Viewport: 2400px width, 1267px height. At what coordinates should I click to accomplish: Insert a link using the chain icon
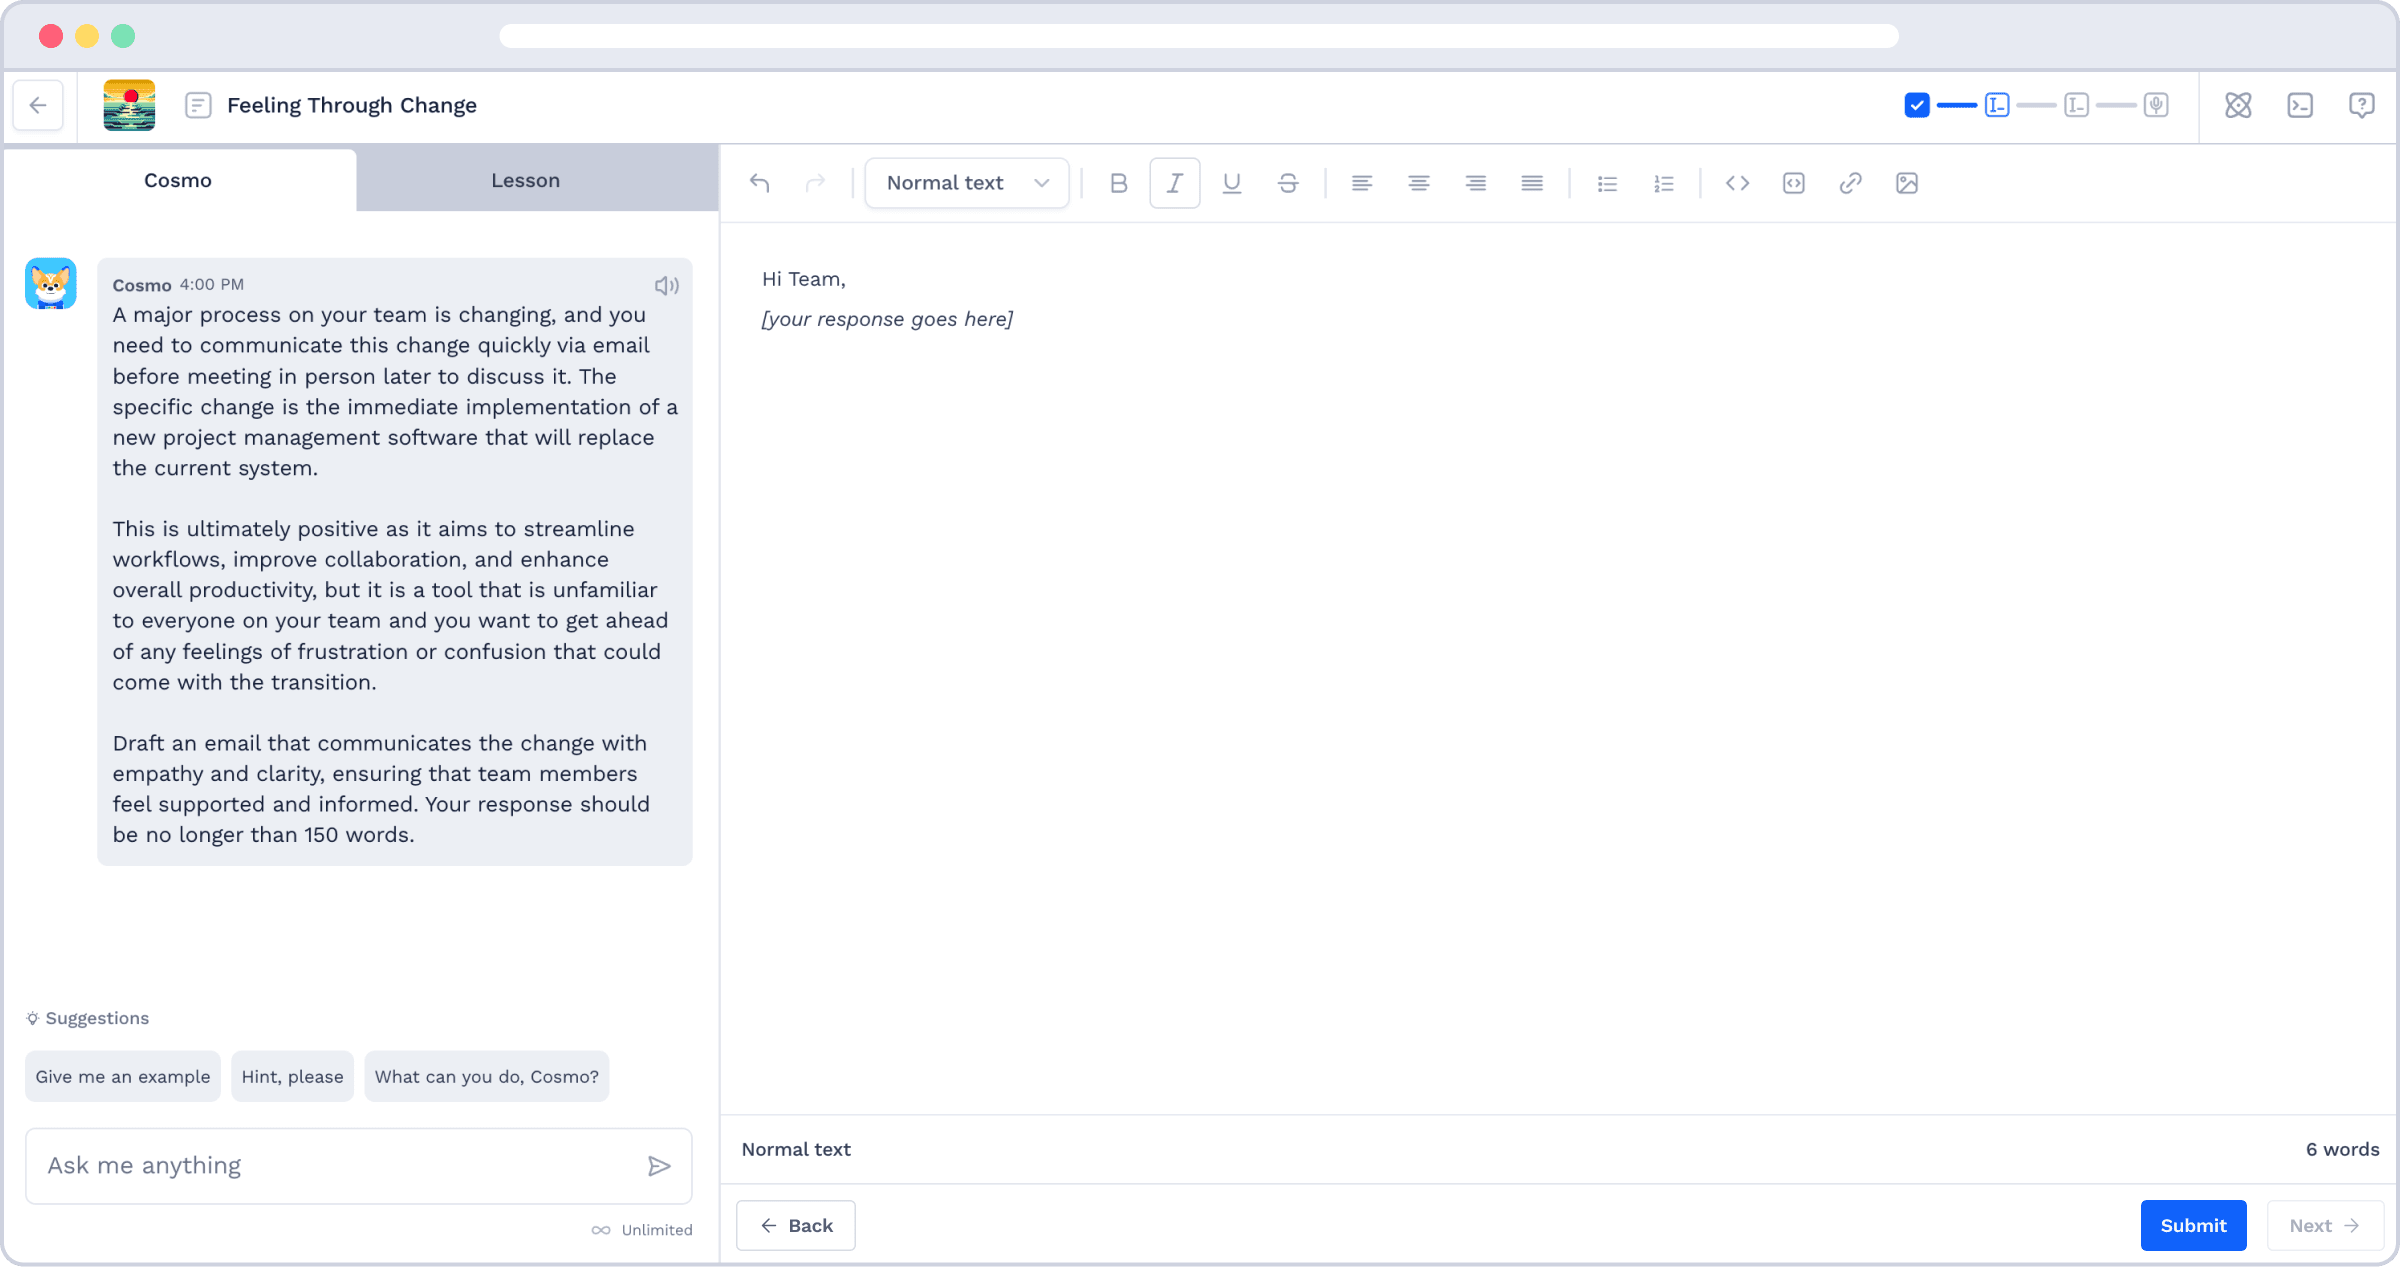[x=1850, y=183]
